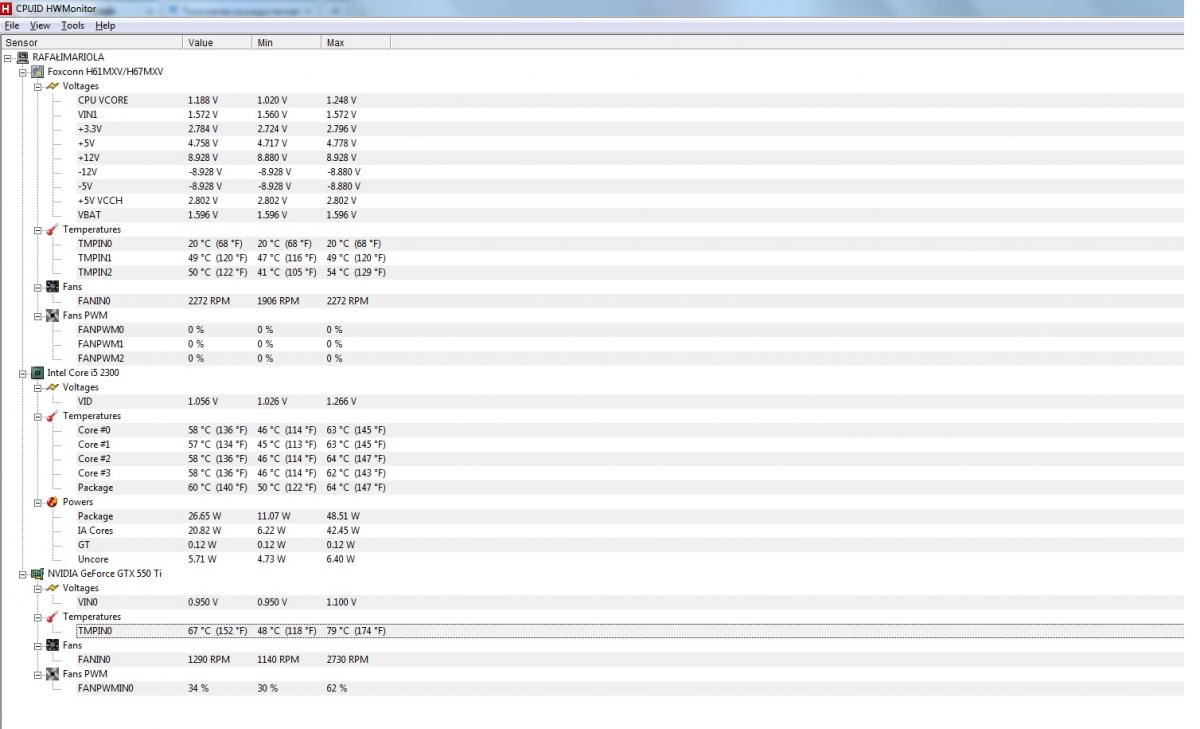Click the 48.51 W max Package power
1200x729 pixels.
pyautogui.click(x=343, y=516)
